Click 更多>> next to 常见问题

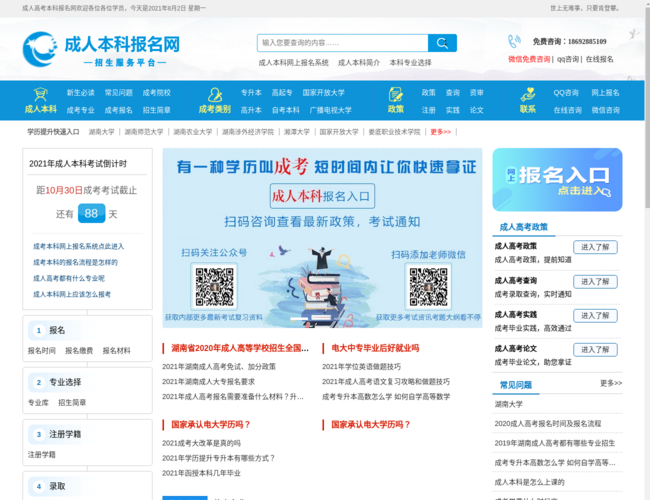(x=611, y=383)
